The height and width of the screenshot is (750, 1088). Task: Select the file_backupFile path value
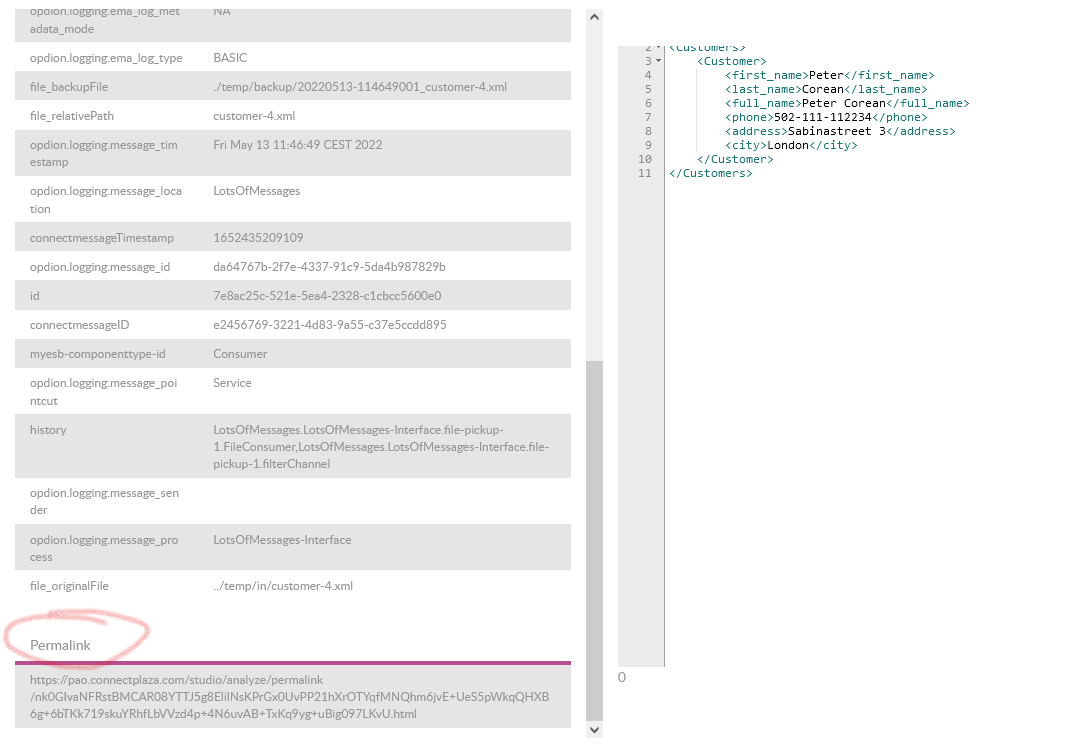click(x=359, y=87)
